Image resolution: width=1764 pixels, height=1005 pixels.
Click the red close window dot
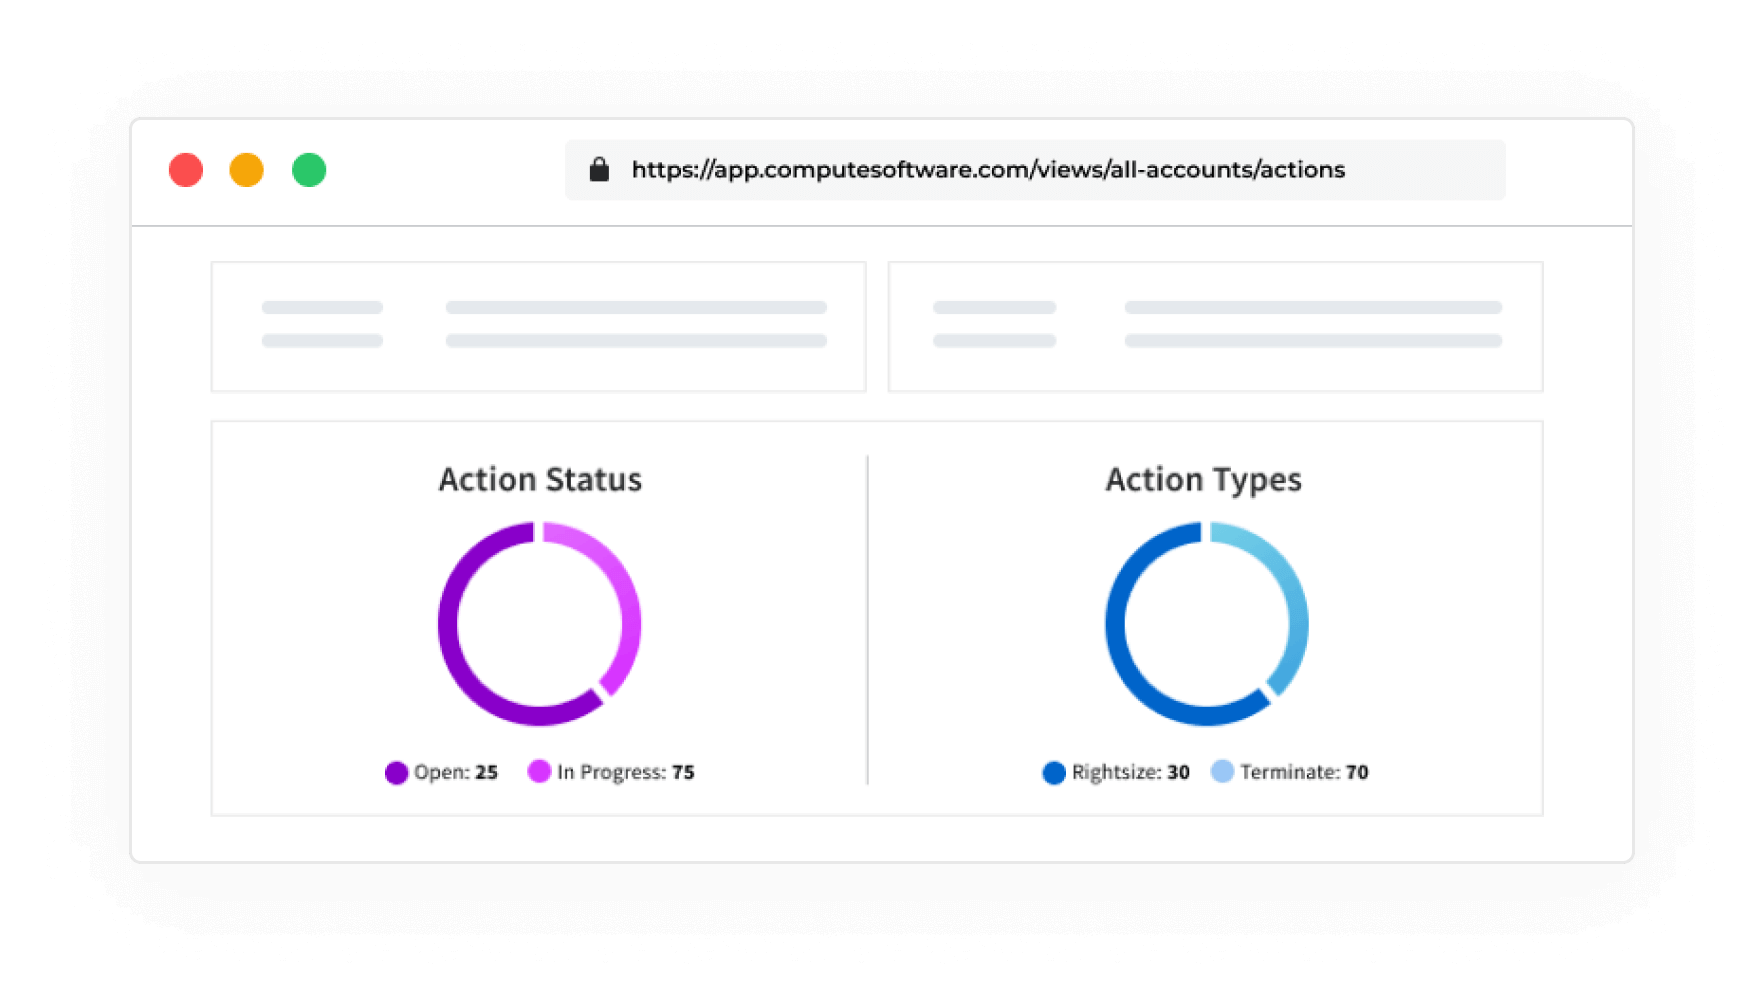(186, 170)
